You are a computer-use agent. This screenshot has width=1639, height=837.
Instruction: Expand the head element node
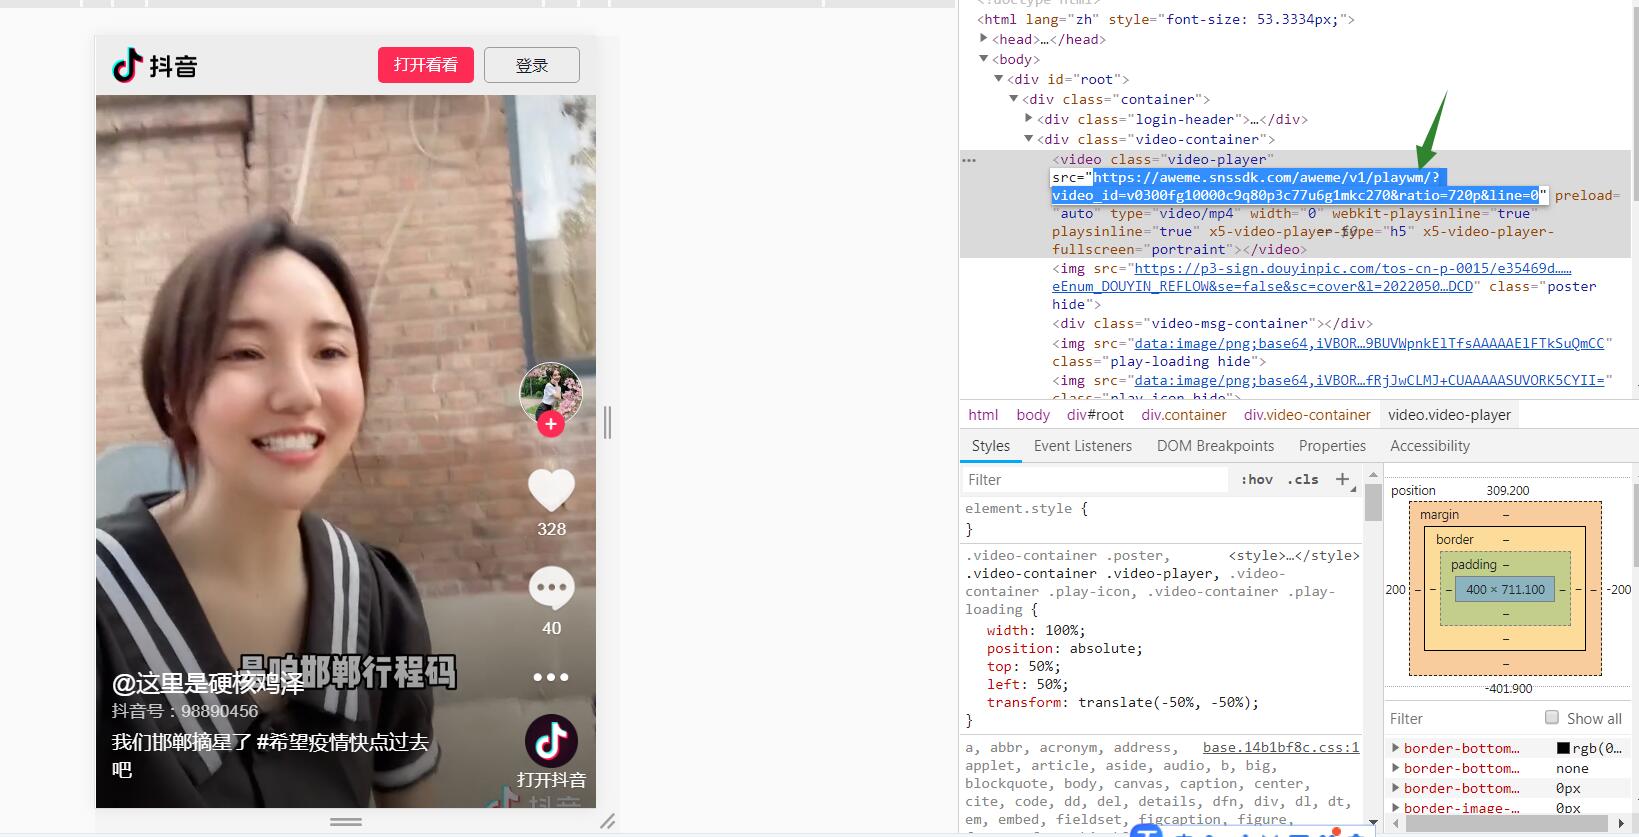tap(984, 39)
